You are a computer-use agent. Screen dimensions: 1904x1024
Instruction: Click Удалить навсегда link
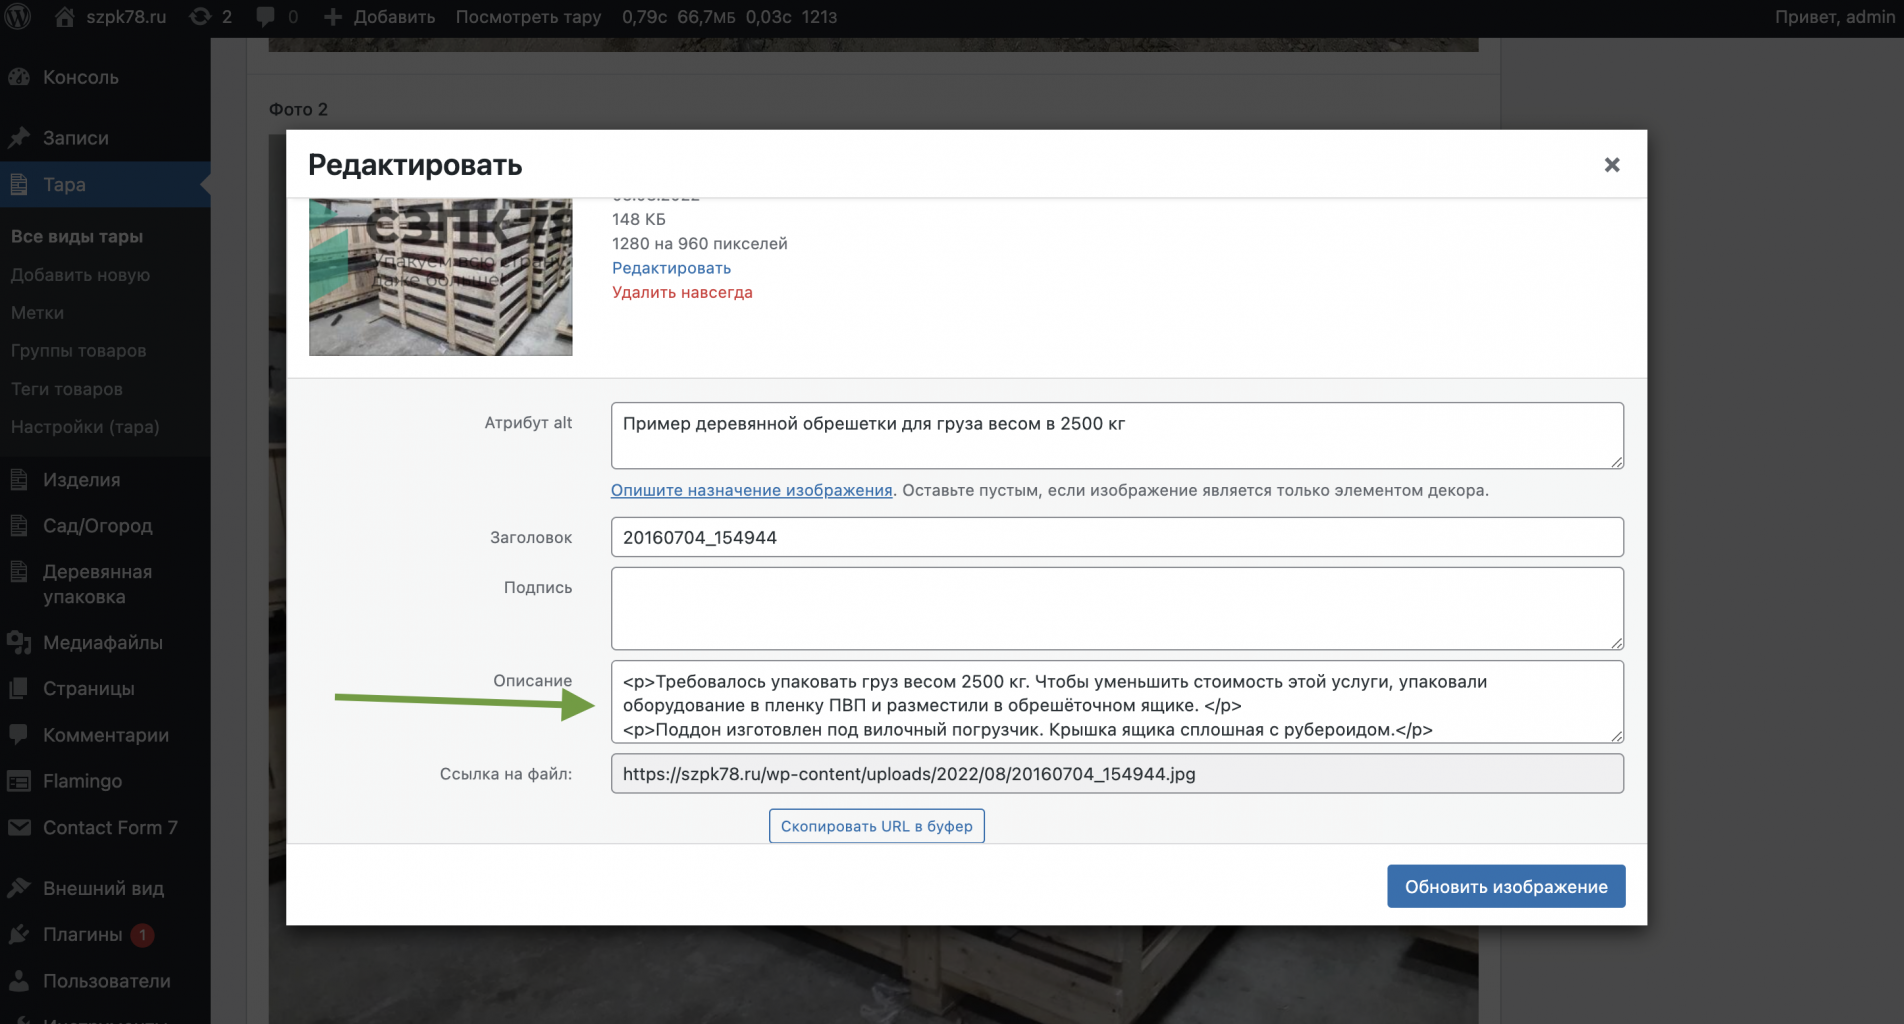(682, 293)
